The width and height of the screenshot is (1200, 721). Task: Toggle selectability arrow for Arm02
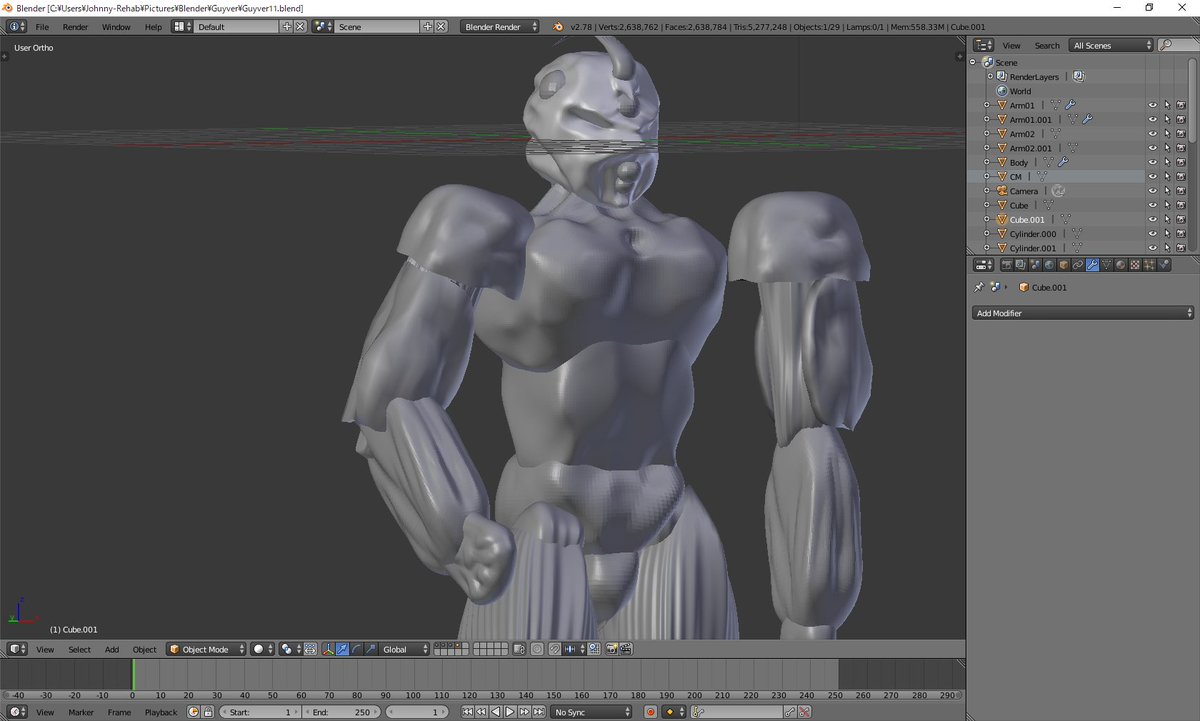tap(1166, 134)
